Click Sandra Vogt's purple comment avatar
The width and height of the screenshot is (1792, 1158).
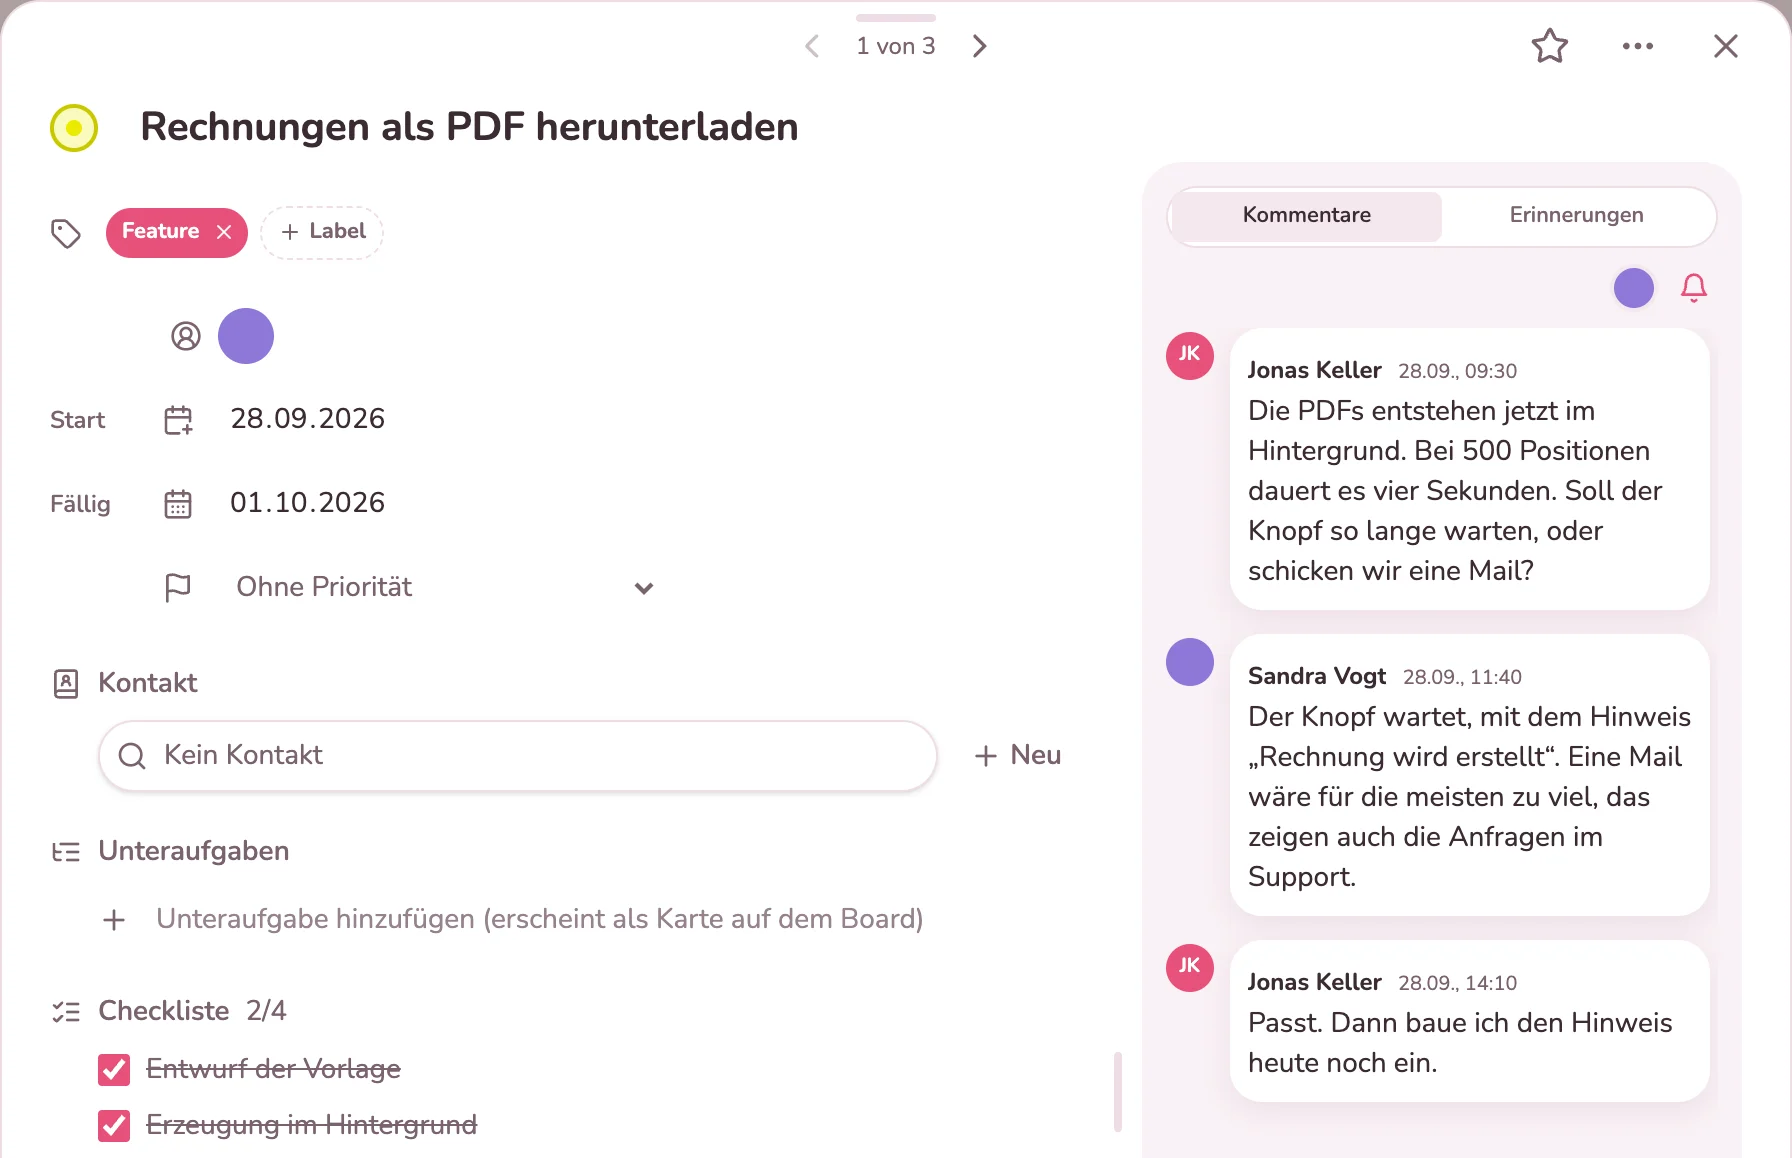coord(1190,662)
